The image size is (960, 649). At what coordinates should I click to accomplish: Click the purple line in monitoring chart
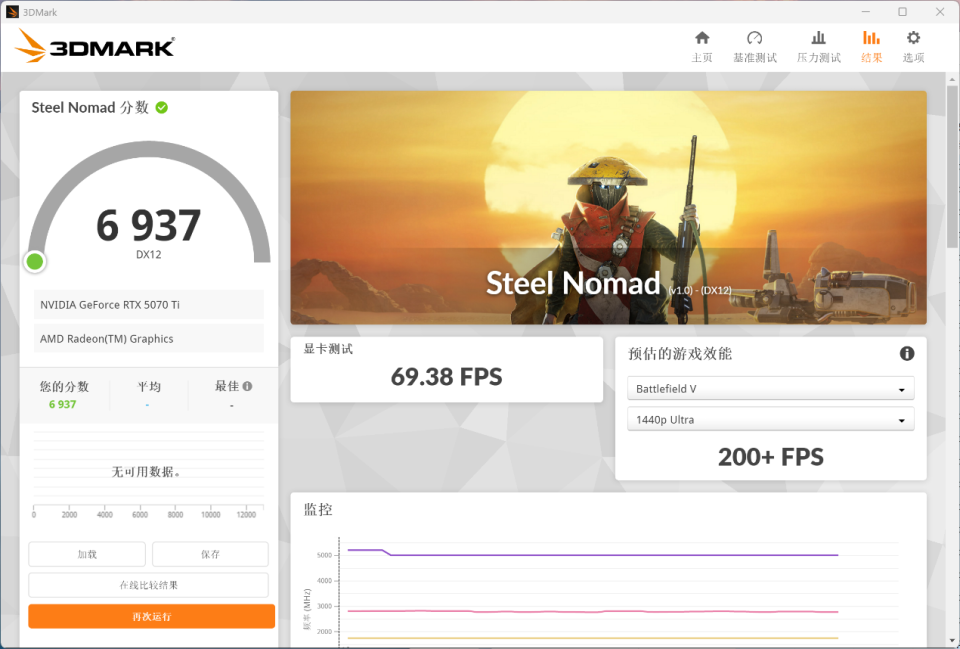(x=593, y=555)
